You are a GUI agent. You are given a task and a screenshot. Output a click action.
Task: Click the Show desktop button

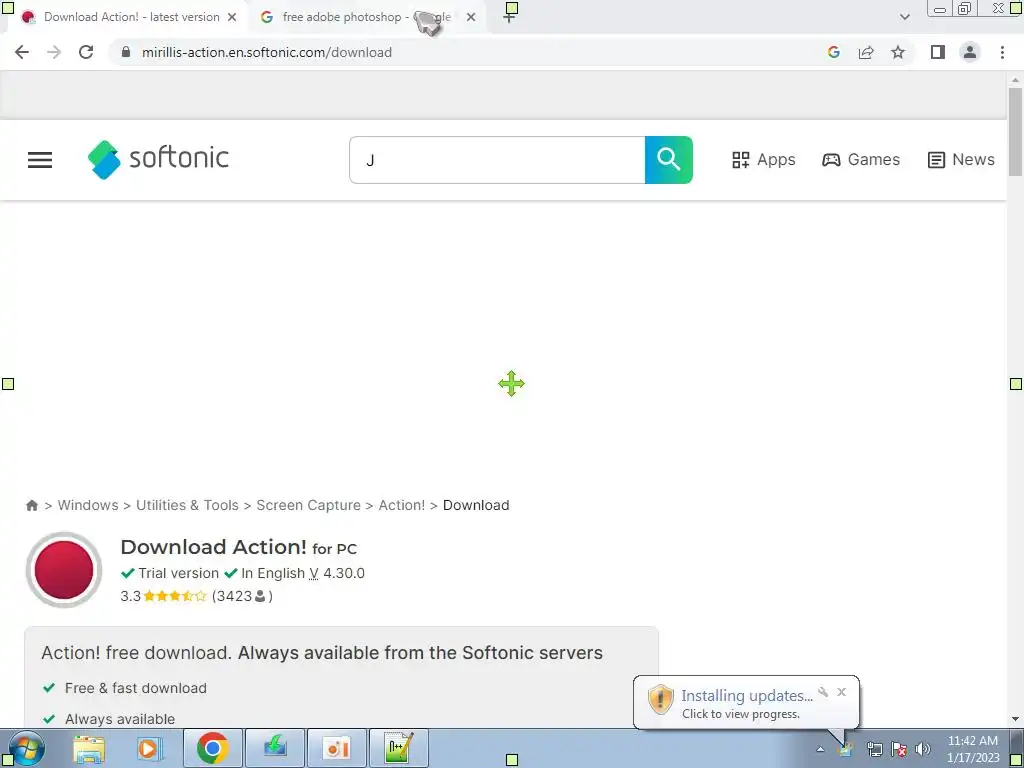(x=1017, y=749)
